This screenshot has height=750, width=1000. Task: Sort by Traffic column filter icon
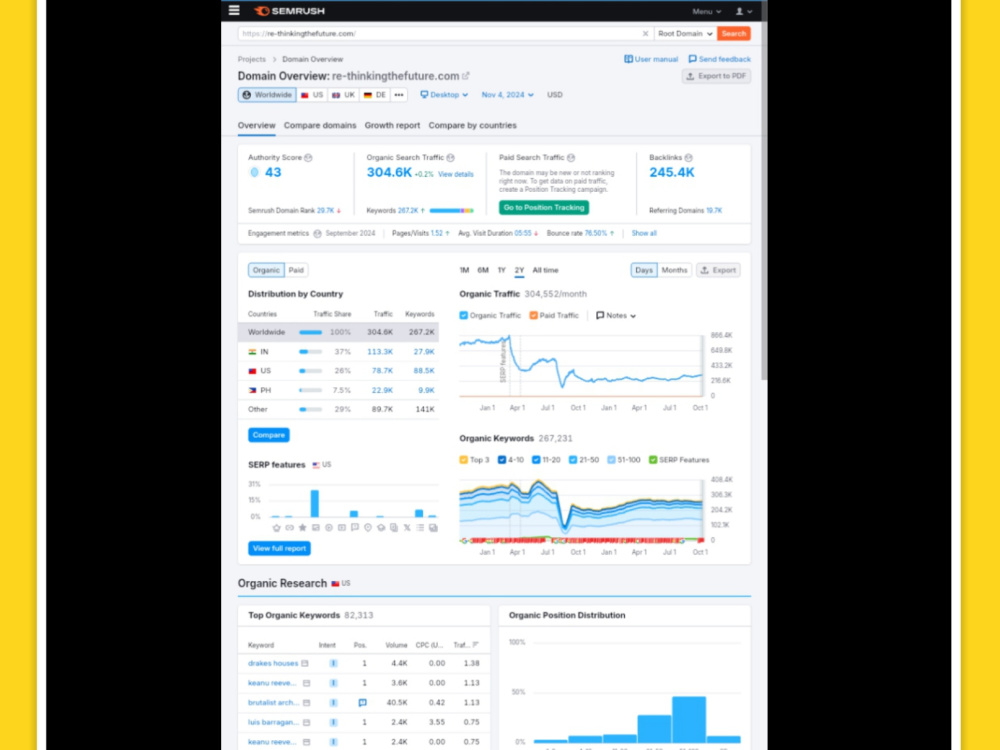click(x=475, y=645)
